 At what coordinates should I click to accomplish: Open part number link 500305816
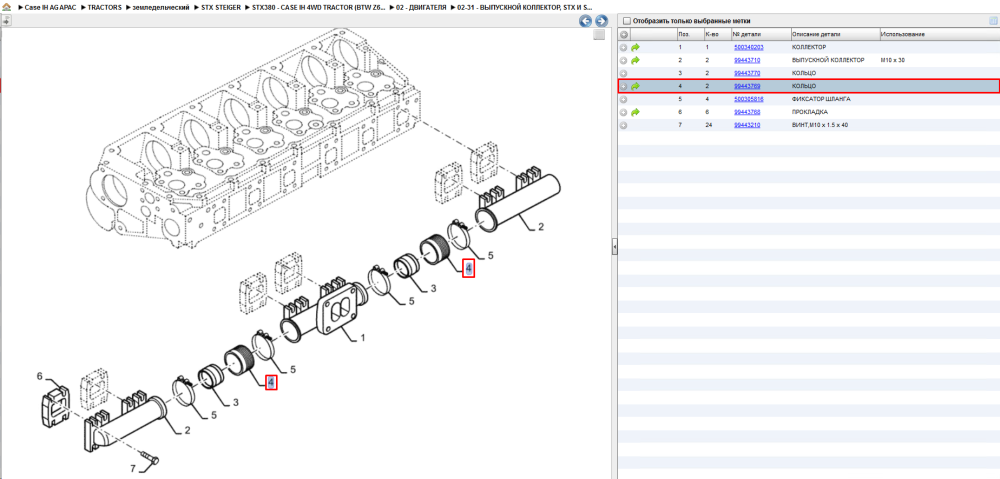tap(748, 99)
